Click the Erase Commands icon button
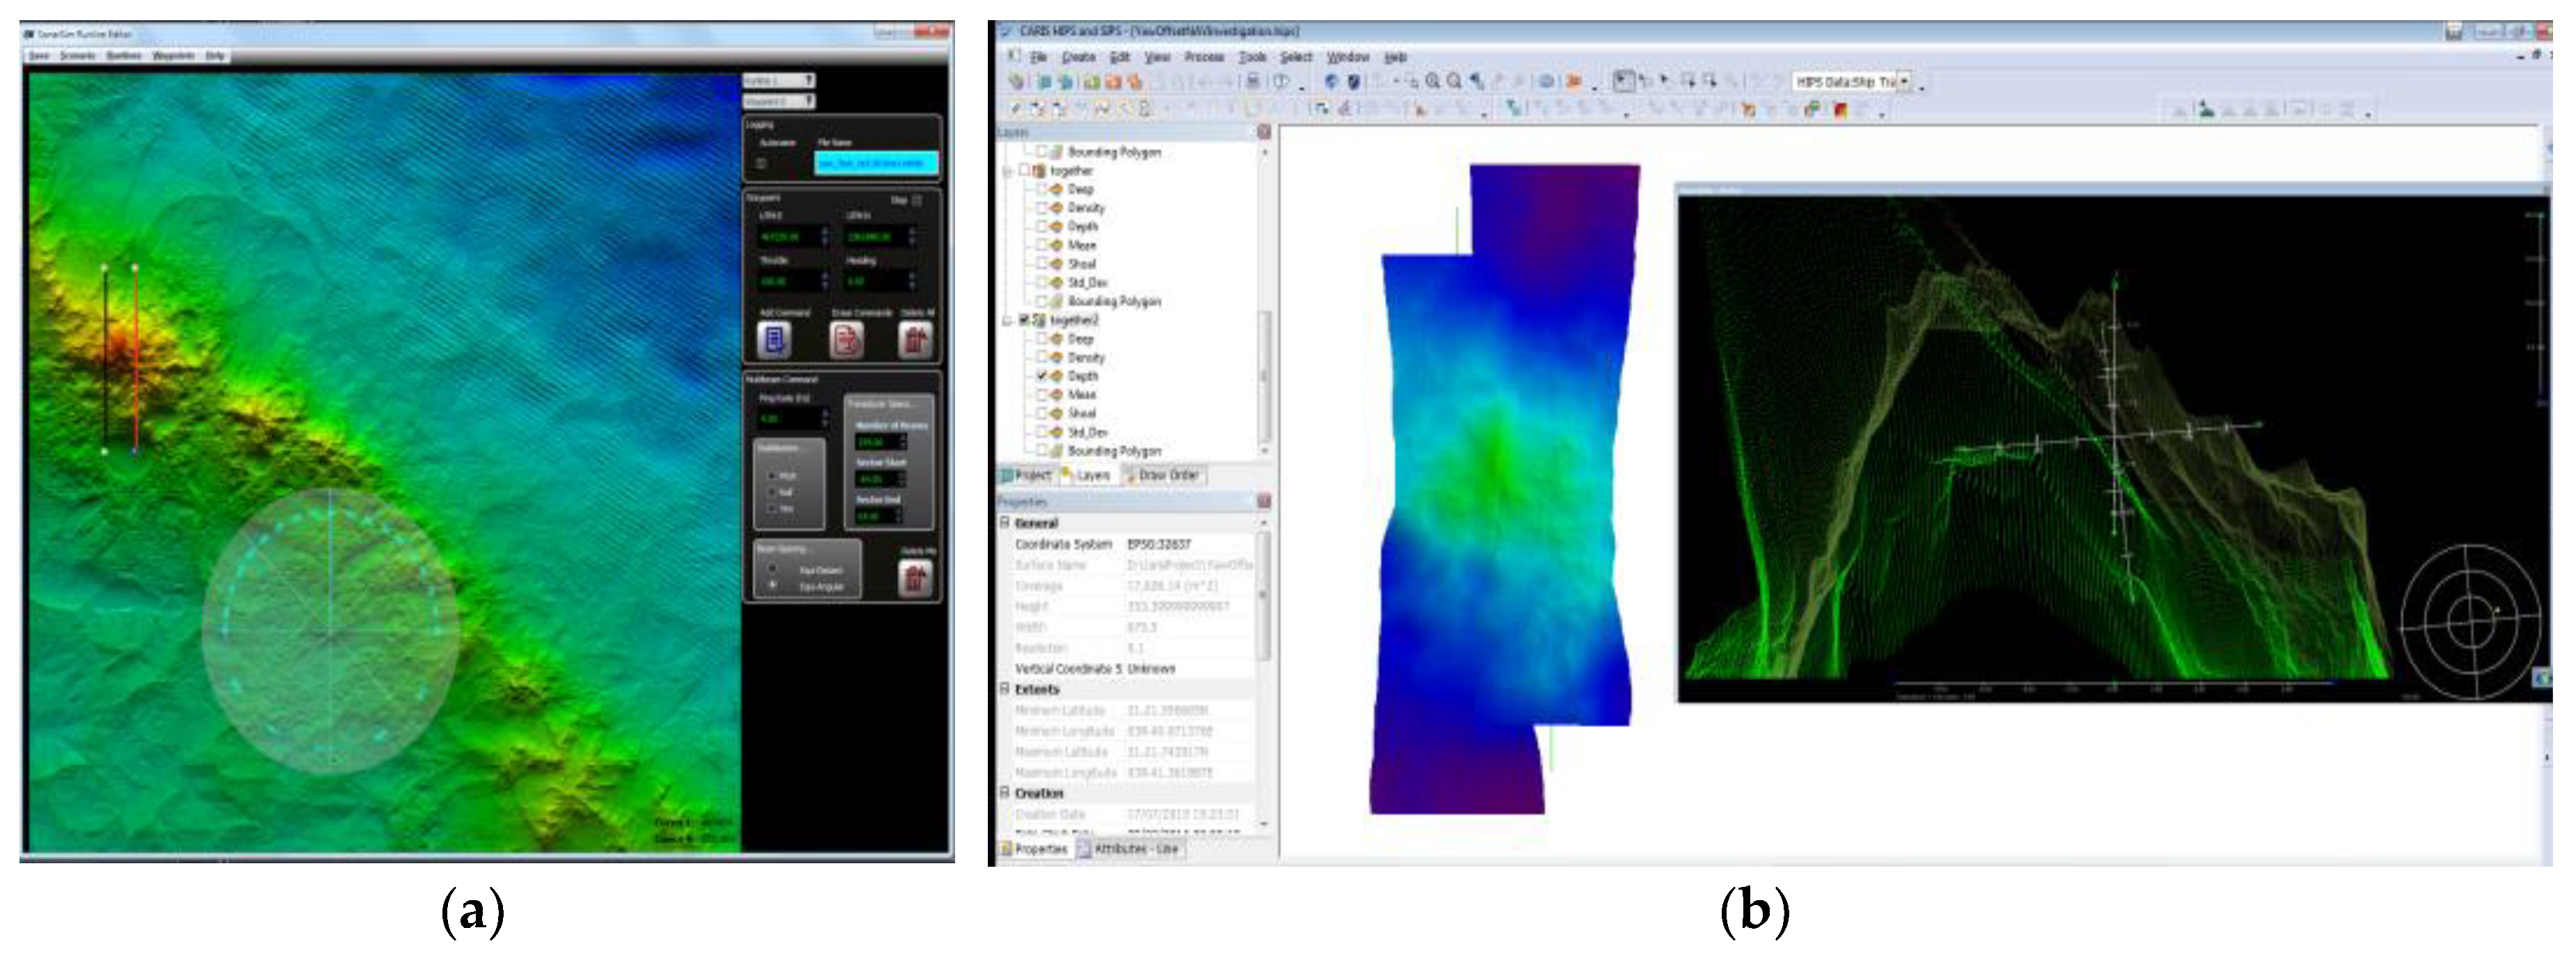This screenshot has width=2576, height=969. point(846,341)
